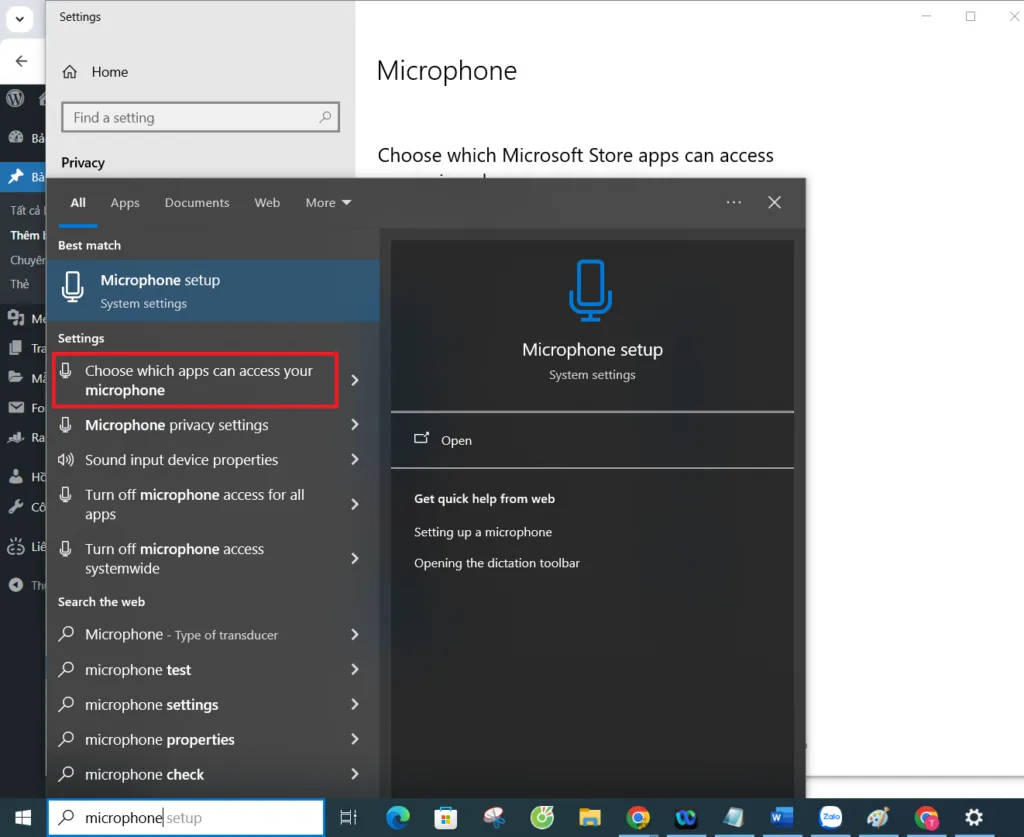
Task: Open the Setting up a microphone web link
Action: (483, 531)
